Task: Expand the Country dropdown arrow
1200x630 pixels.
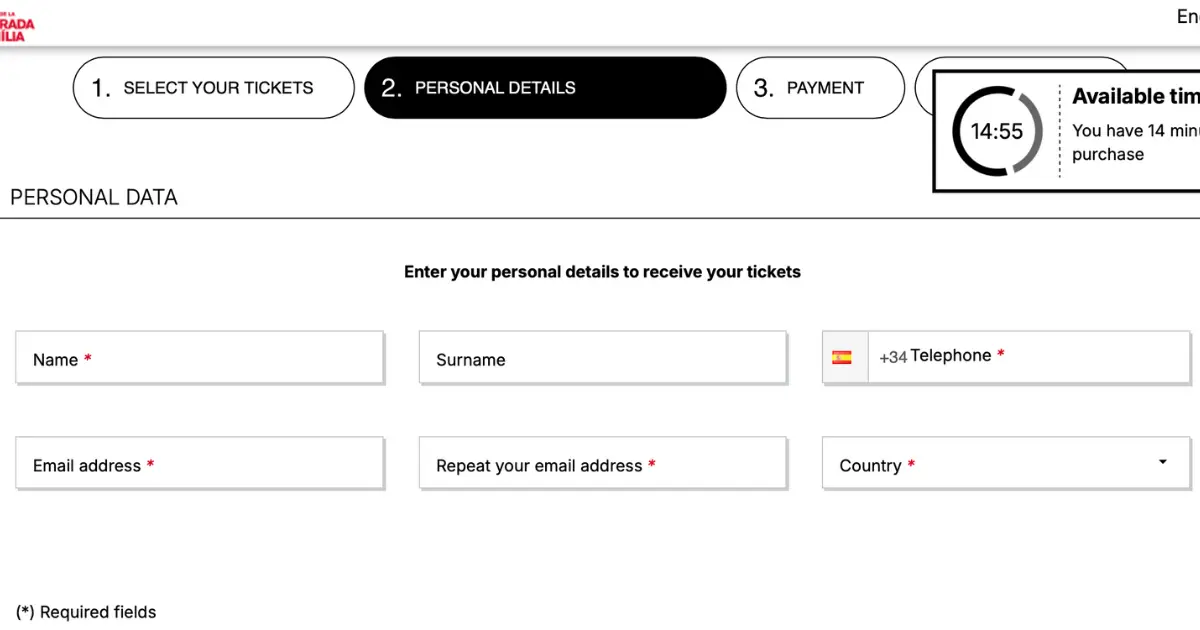Action: tap(1162, 462)
